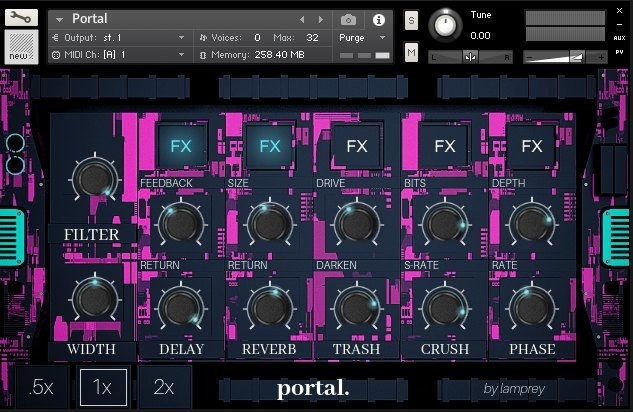Image resolution: width=633 pixels, height=412 pixels.
Task: Click the Trash Darken knob
Action: [x=357, y=308]
